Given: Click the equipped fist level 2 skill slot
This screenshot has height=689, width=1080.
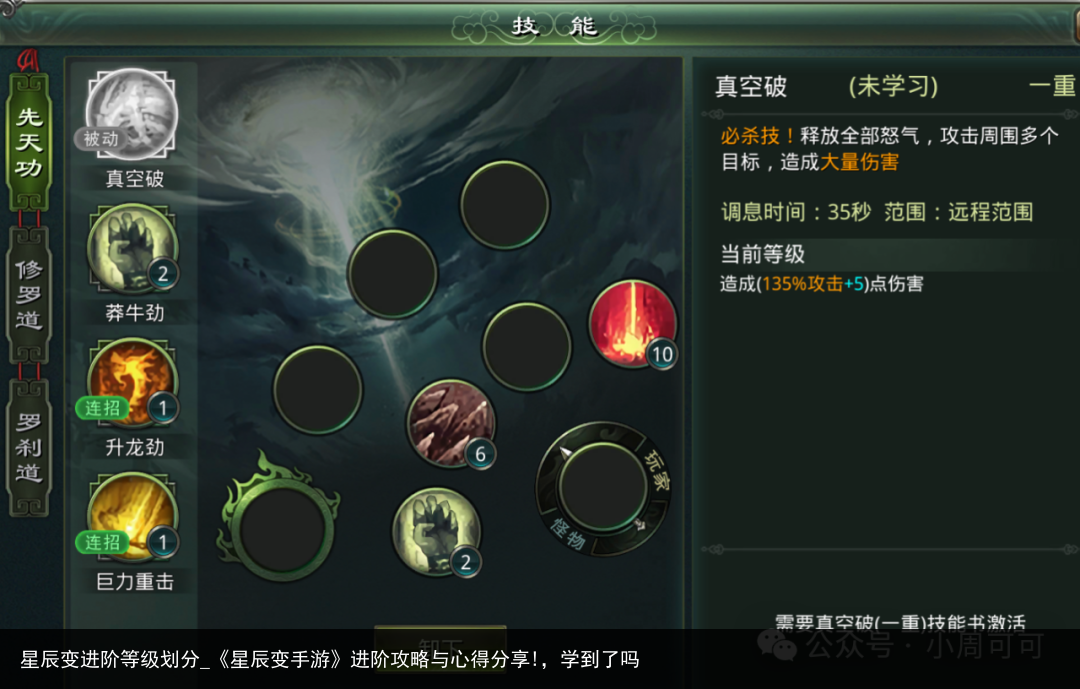Looking at the screenshot, I should 437,531.
